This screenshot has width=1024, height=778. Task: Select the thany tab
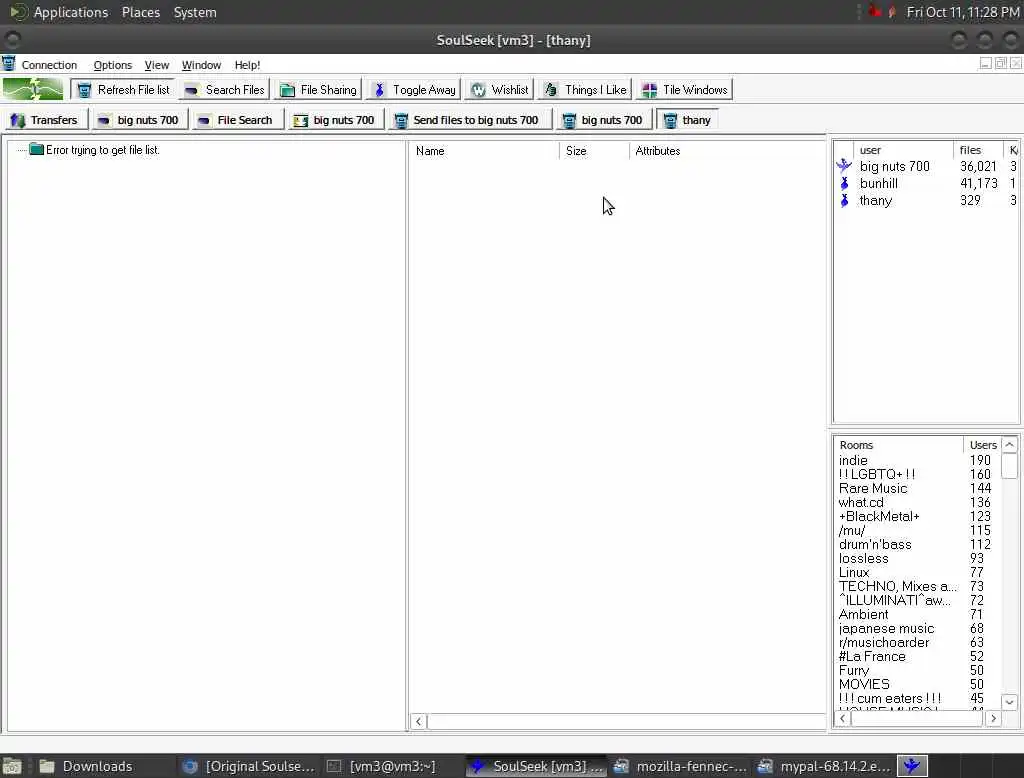[x=687, y=120]
